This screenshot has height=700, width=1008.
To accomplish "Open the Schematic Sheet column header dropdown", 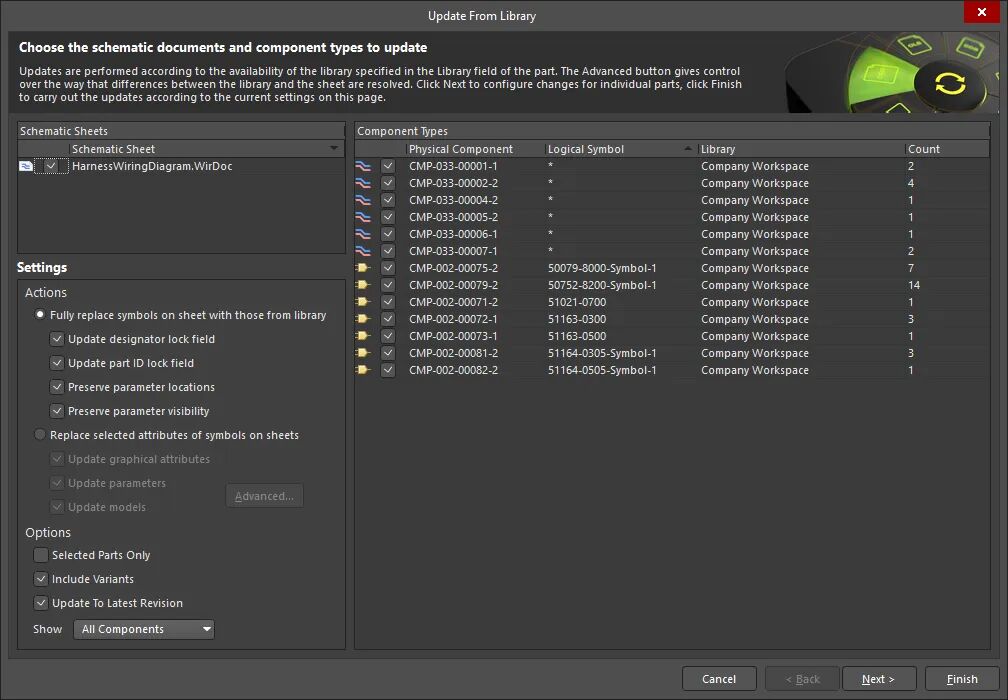I will [335, 148].
